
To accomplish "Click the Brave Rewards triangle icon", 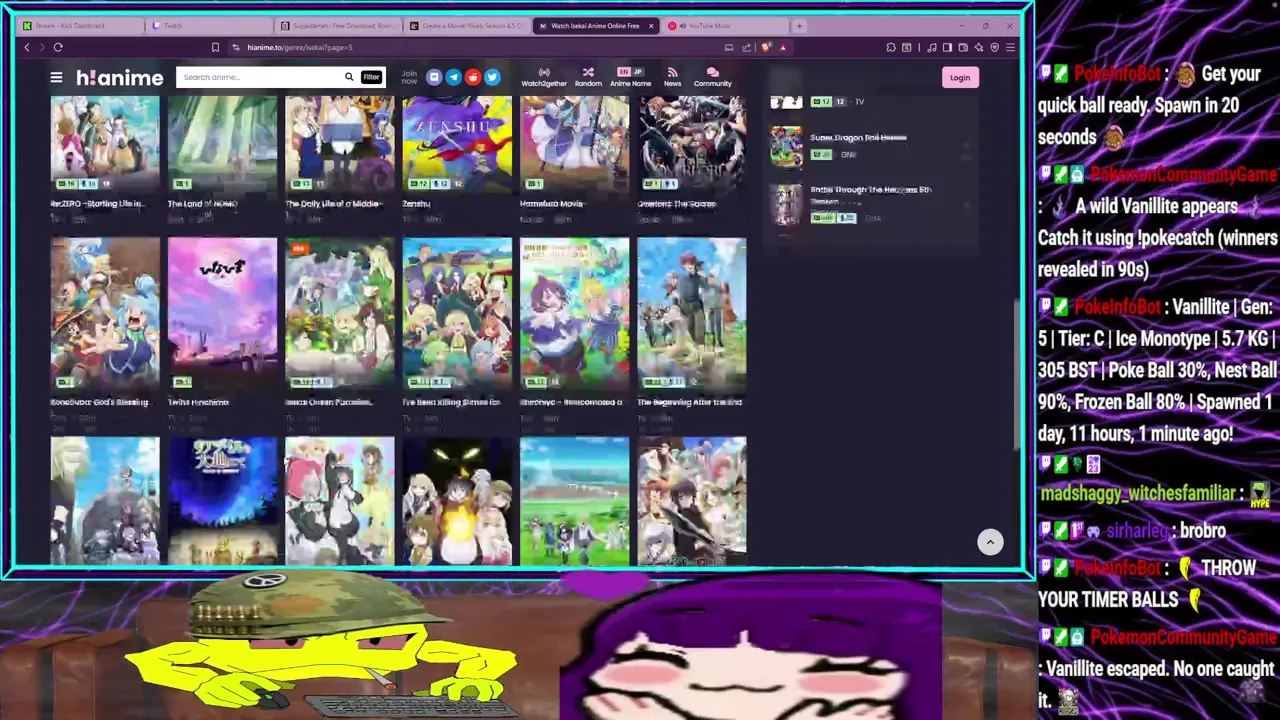I will pyautogui.click(x=782, y=47).
